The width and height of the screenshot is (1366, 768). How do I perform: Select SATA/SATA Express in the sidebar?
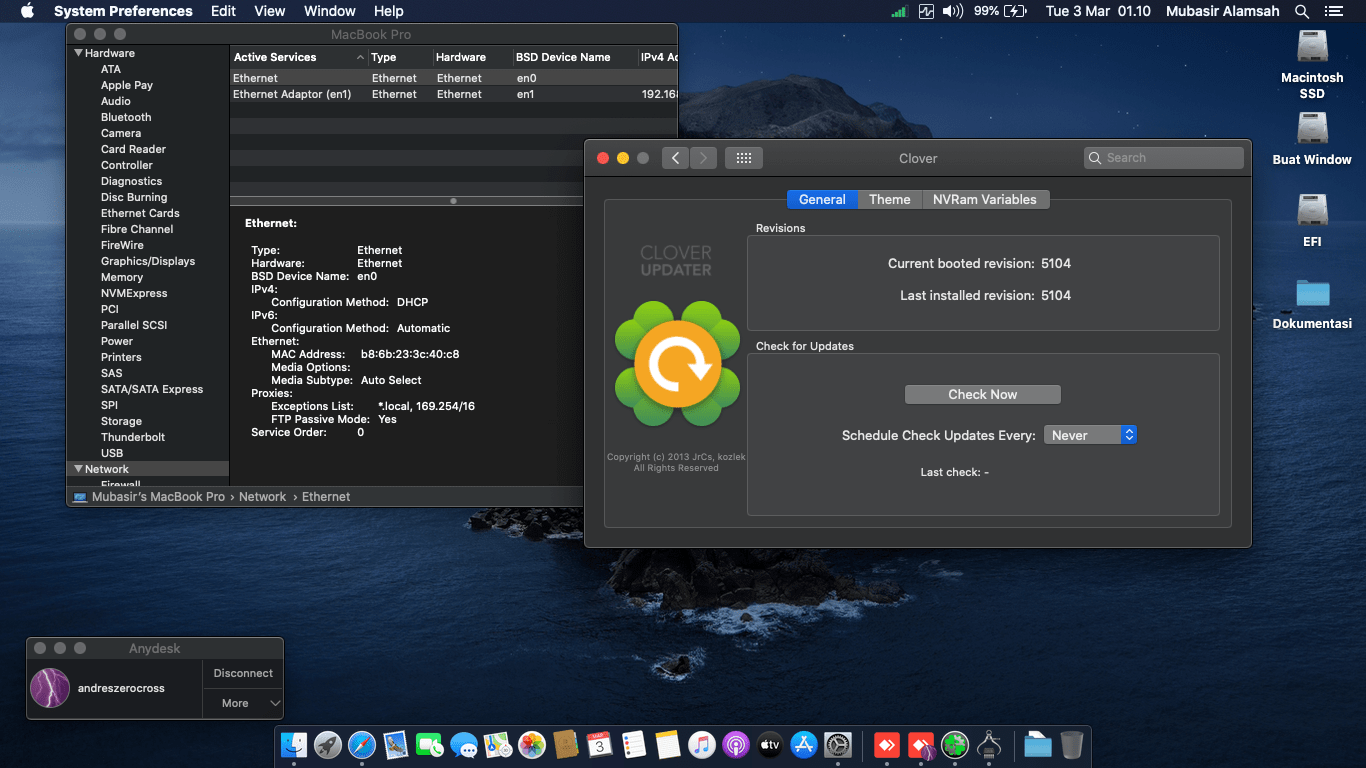152,389
